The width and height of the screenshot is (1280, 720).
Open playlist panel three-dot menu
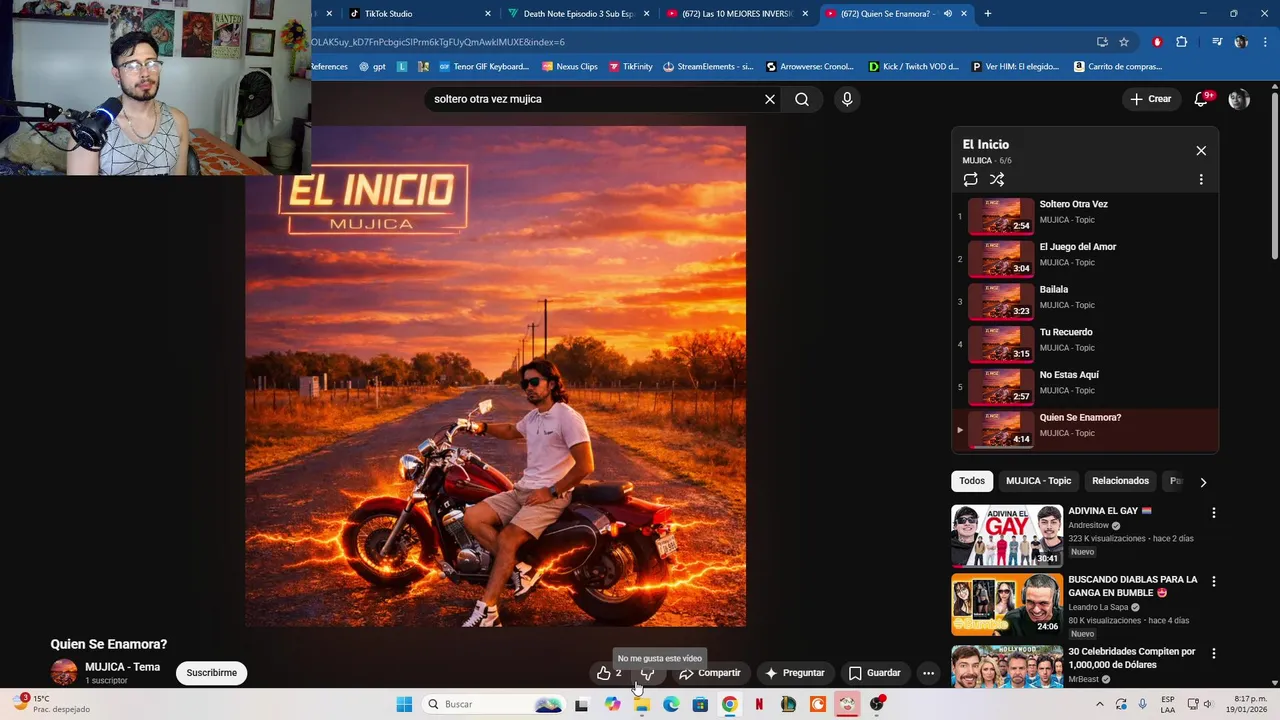[x=1201, y=179]
